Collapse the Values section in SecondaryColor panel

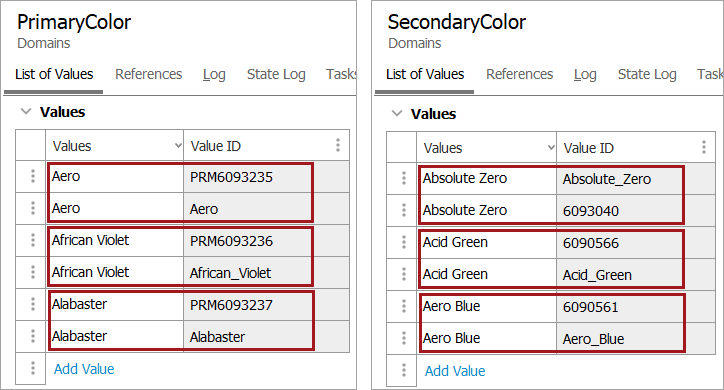click(x=397, y=113)
